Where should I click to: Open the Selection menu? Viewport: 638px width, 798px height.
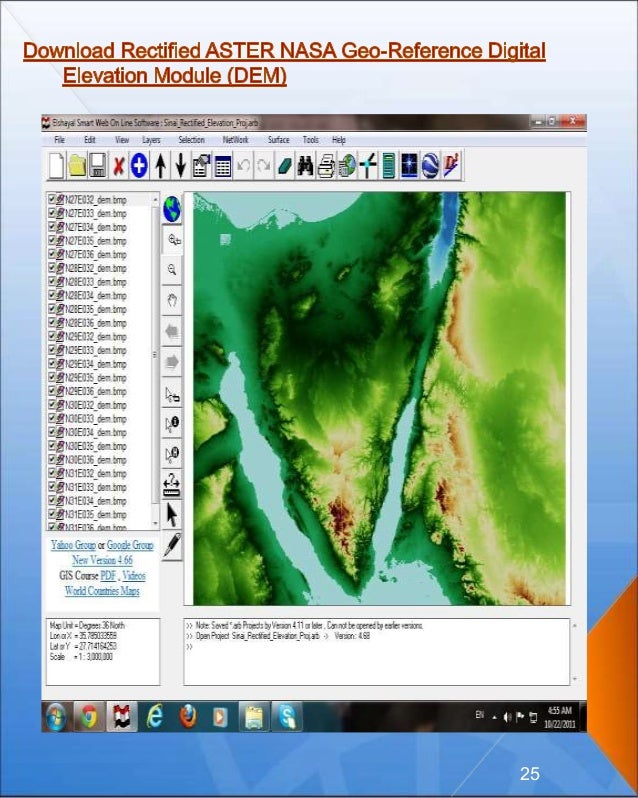click(x=191, y=139)
